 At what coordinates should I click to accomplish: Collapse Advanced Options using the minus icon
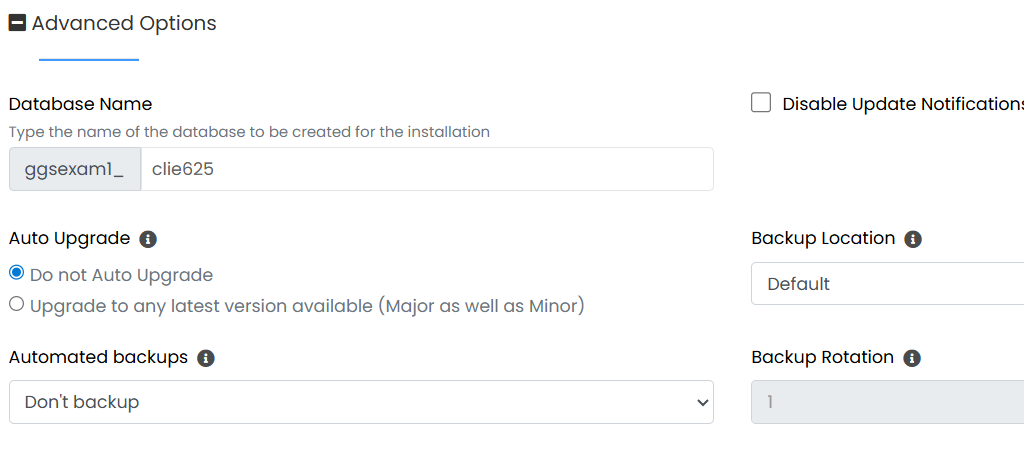tap(17, 23)
